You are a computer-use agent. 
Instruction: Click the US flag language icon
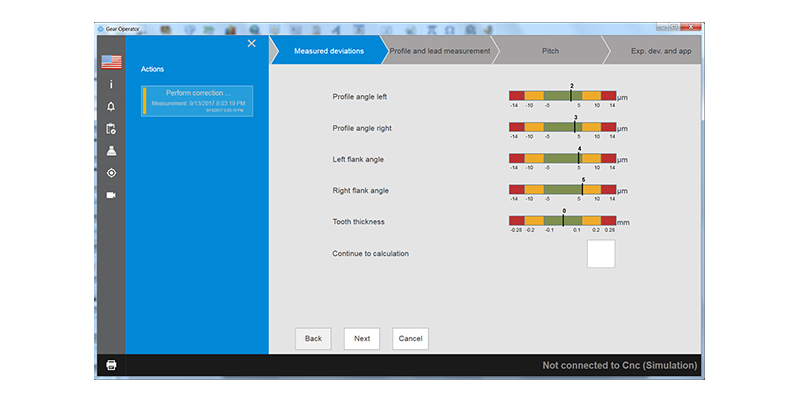[111, 62]
